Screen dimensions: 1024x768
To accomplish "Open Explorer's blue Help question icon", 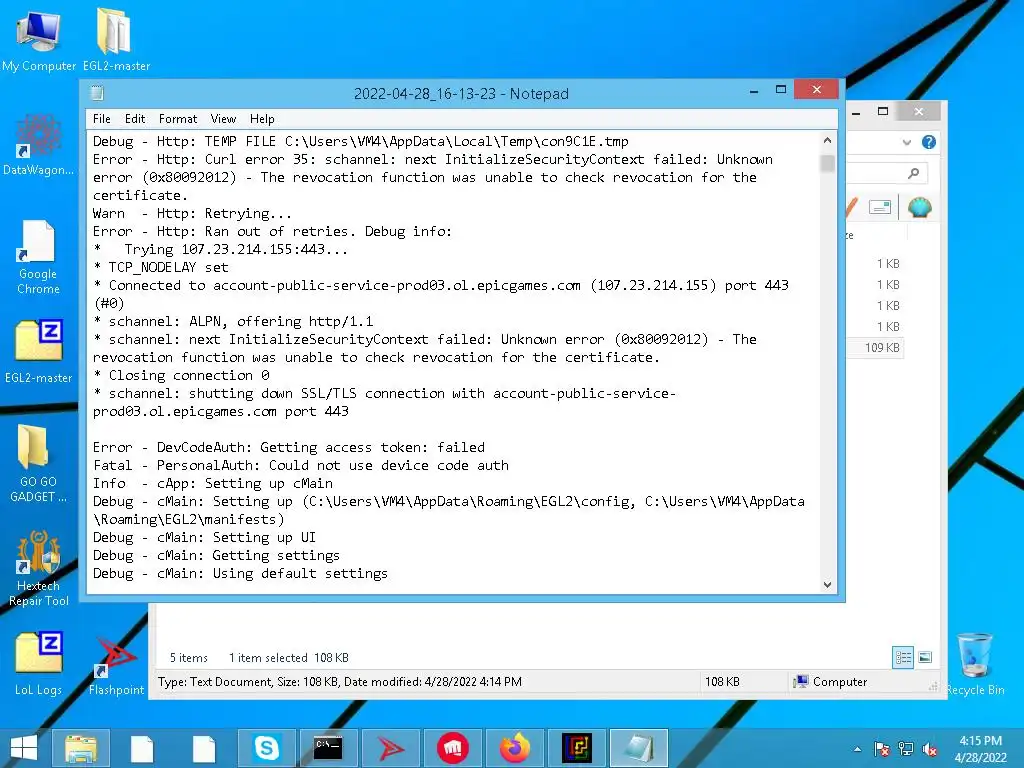I will 929,142.
